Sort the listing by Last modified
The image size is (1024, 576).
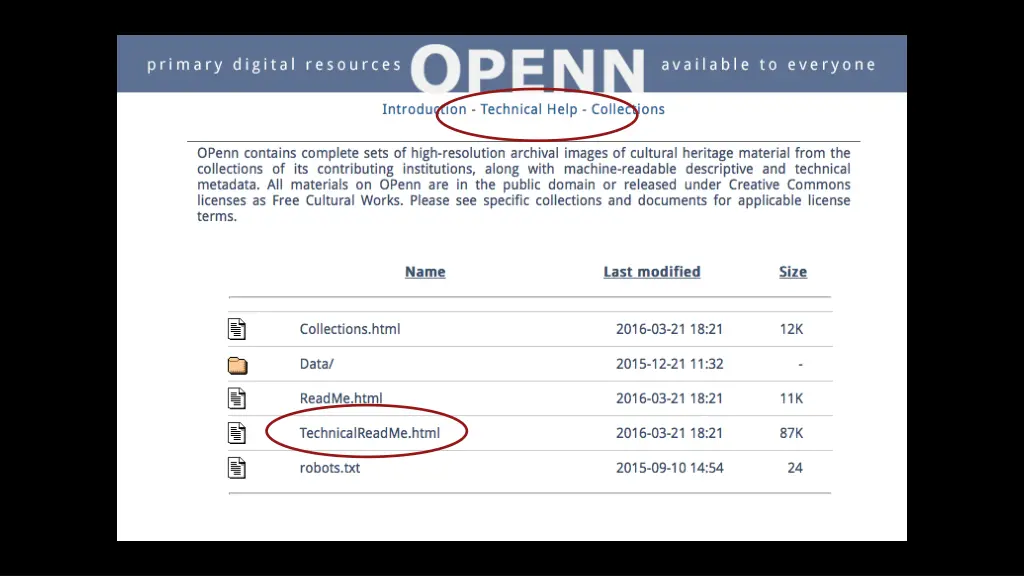[x=652, y=272]
